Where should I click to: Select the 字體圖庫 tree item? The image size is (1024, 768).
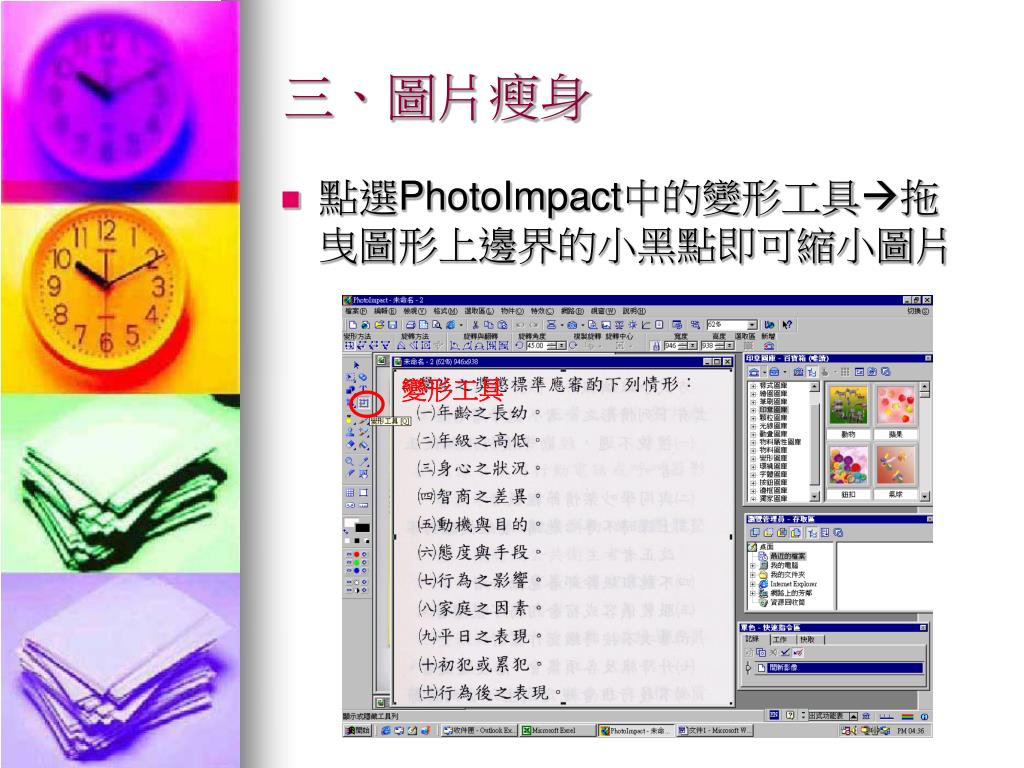pos(773,474)
